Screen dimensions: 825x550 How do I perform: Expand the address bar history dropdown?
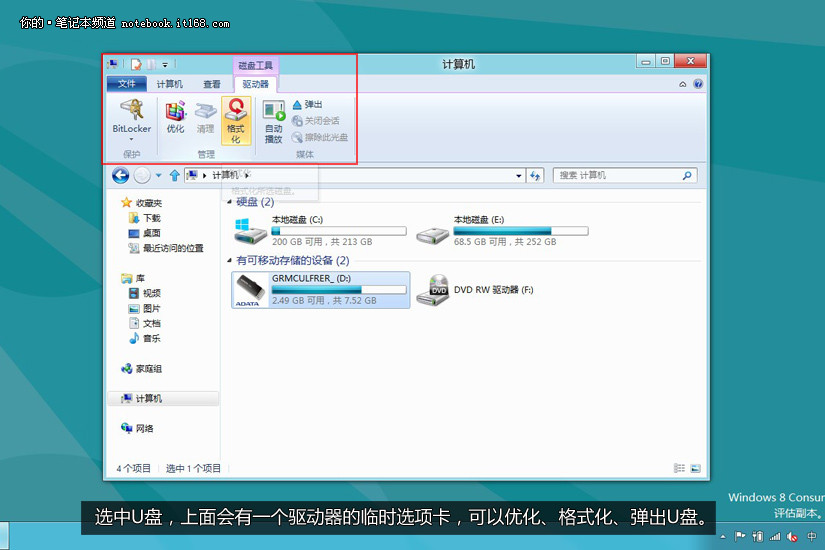click(x=519, y=176)
